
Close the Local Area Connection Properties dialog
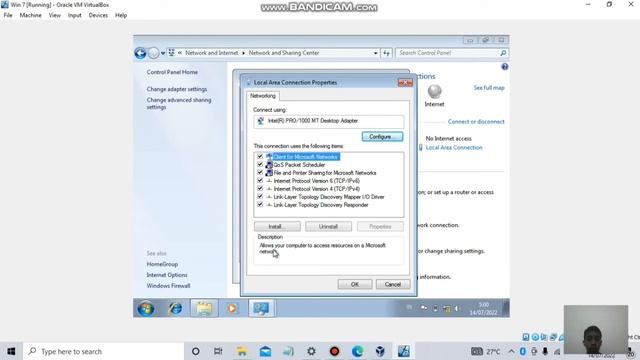(x=405, y=83)
